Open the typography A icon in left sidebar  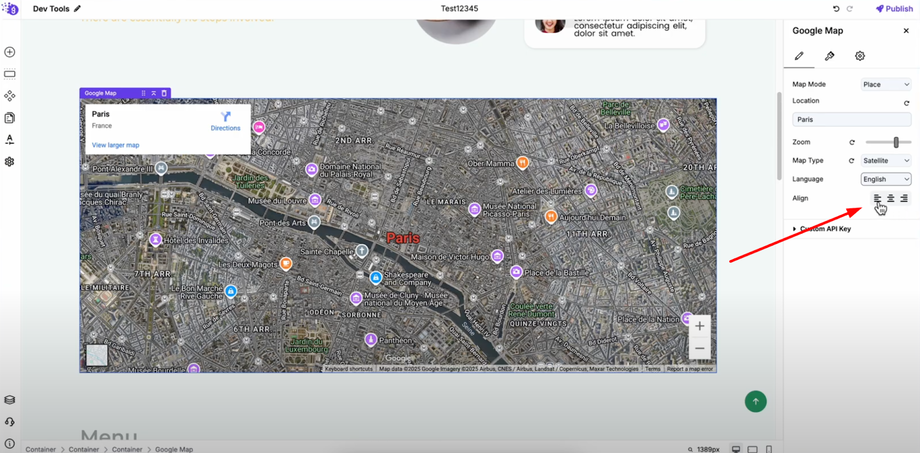point(9,140)
